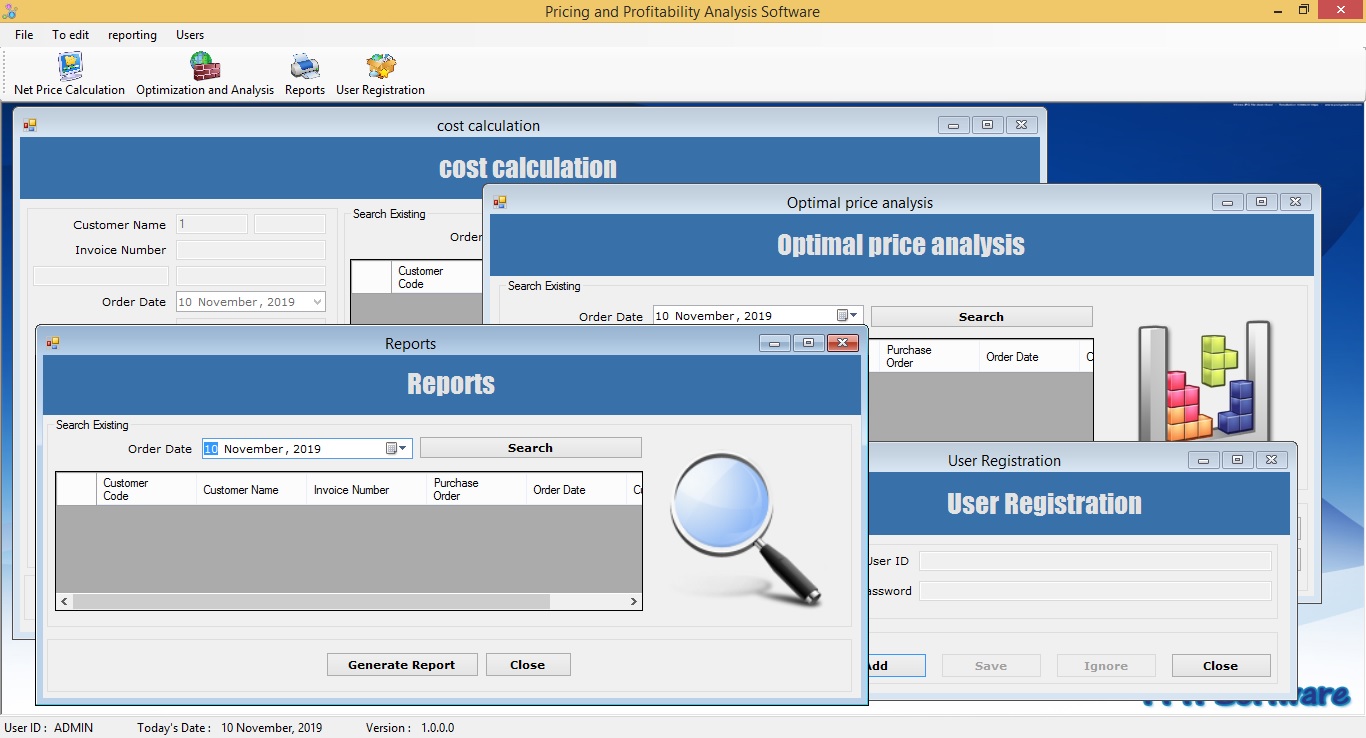This screenshot has height=738, width=1366.
Task: Click the User ID input field
Action: pos(1095,561)
